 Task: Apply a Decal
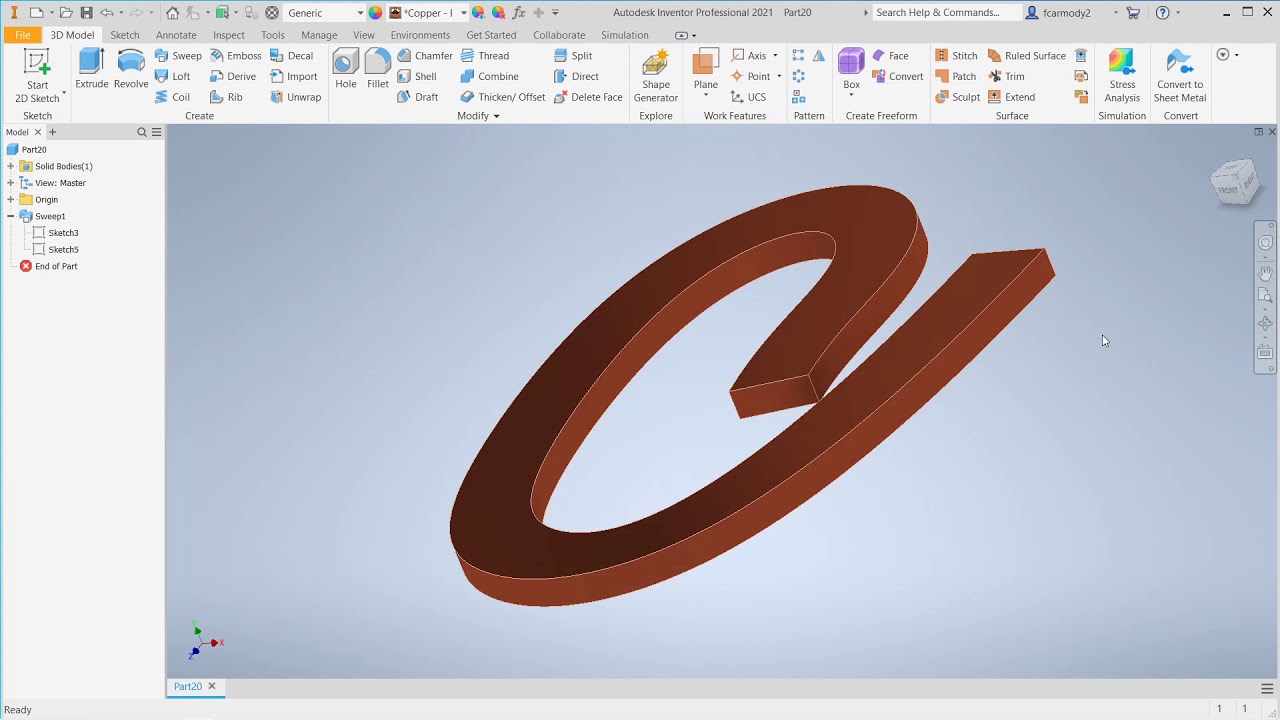[291, 56]
